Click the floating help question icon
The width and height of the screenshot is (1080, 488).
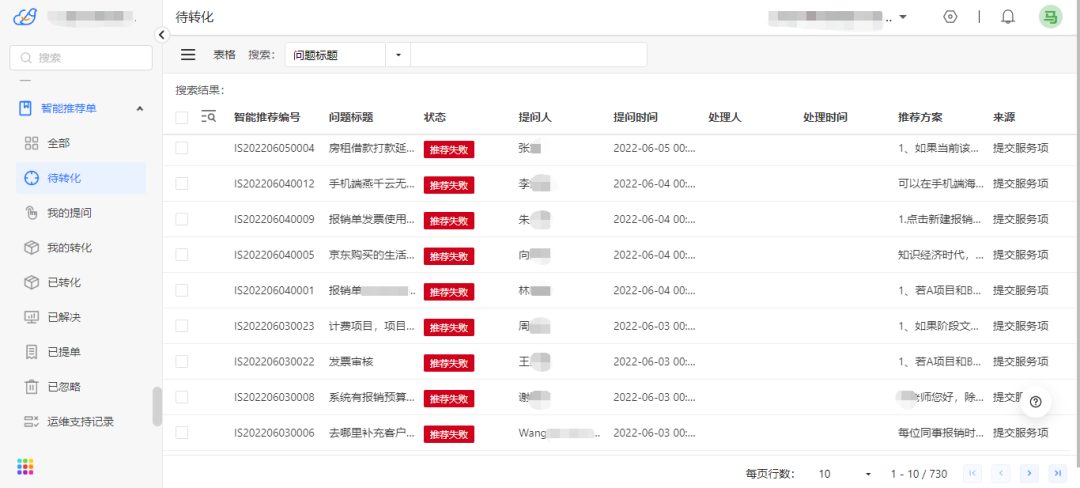pos(1036,402)
